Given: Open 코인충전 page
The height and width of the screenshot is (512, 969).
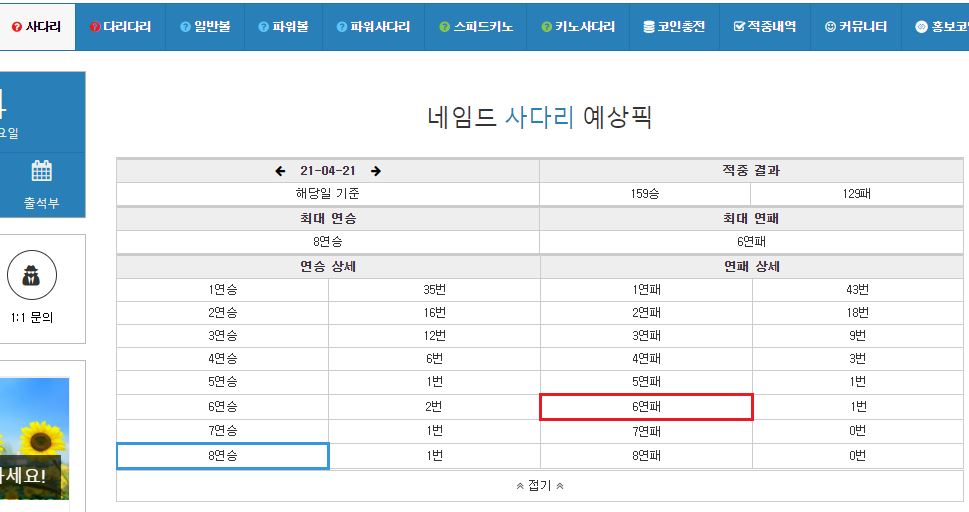Looking at the screenshot, I should coord(674,27).
